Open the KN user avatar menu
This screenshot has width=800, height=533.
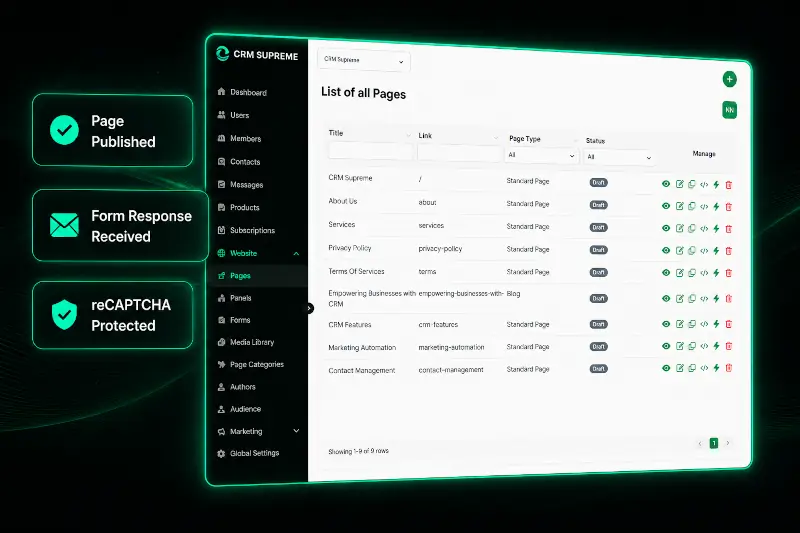(729, 110)
